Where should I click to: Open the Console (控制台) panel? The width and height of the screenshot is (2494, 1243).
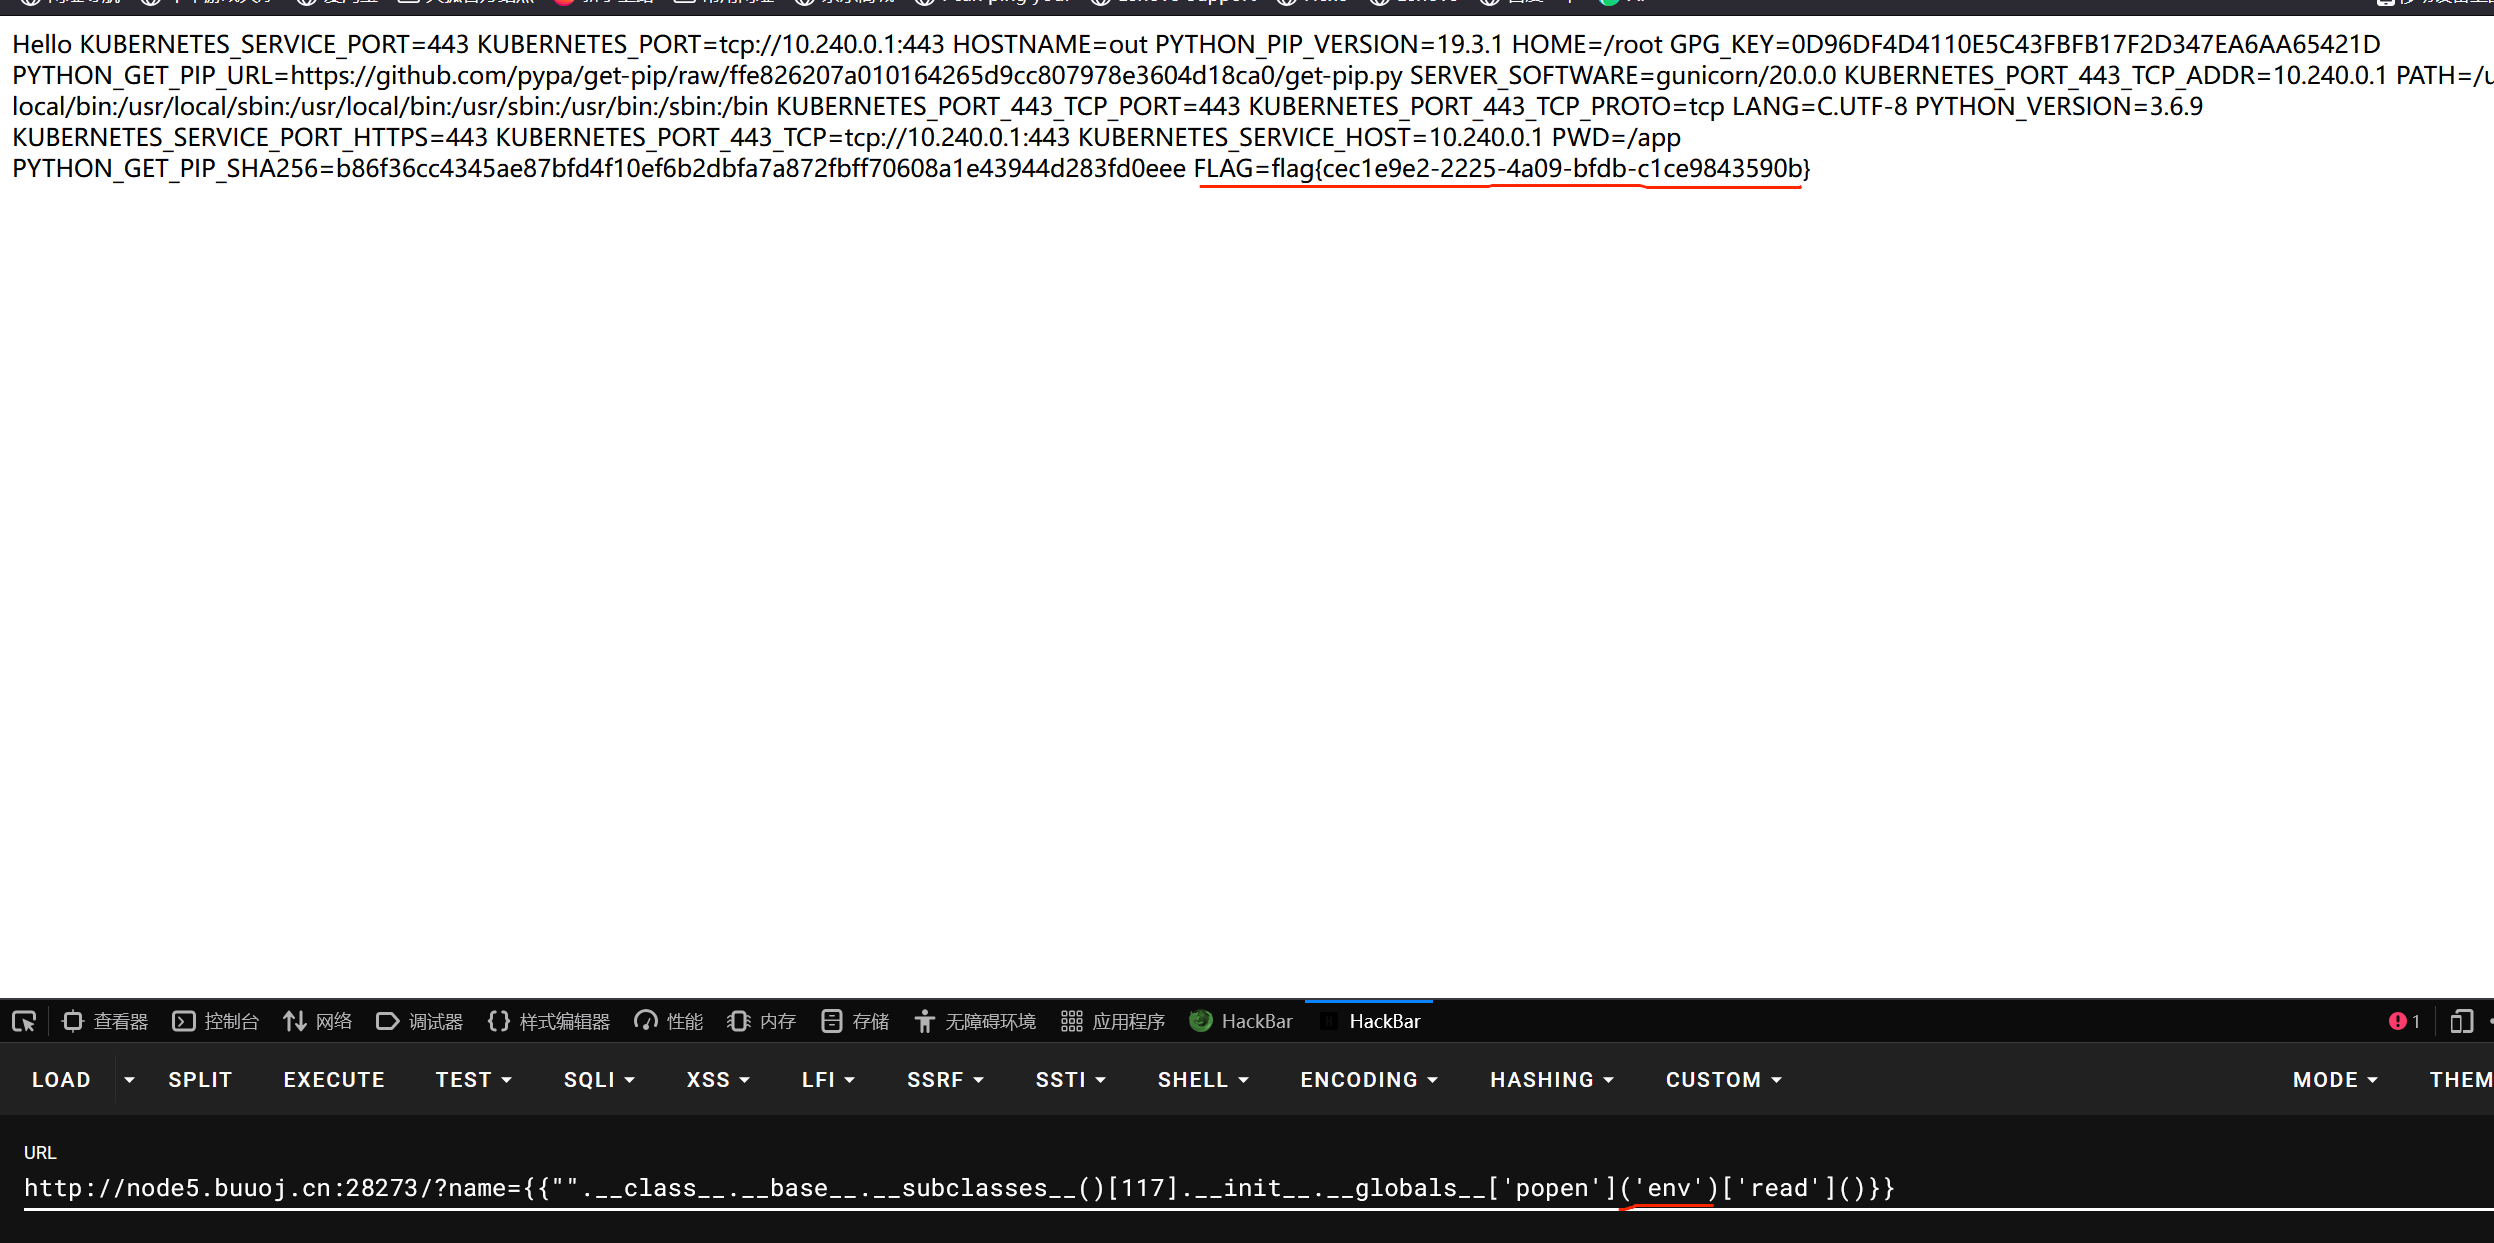(x=216, y=1021)
